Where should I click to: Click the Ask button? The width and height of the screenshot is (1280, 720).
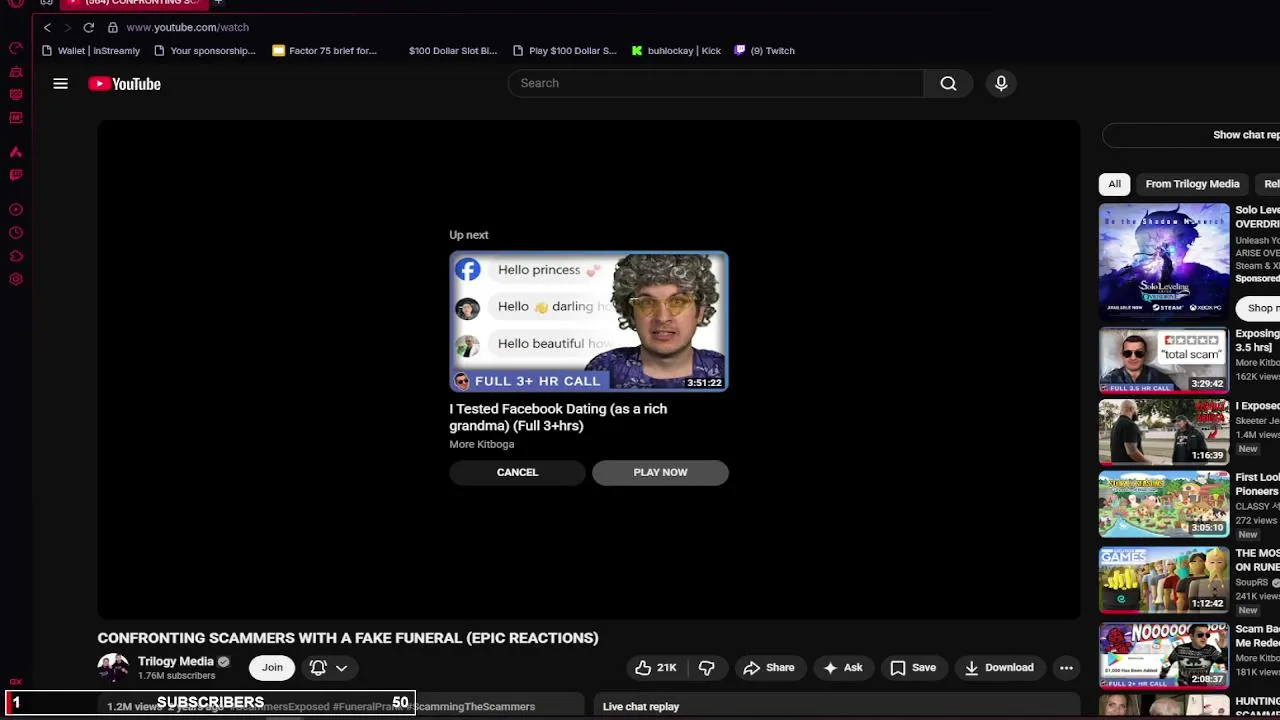[842, 668]
